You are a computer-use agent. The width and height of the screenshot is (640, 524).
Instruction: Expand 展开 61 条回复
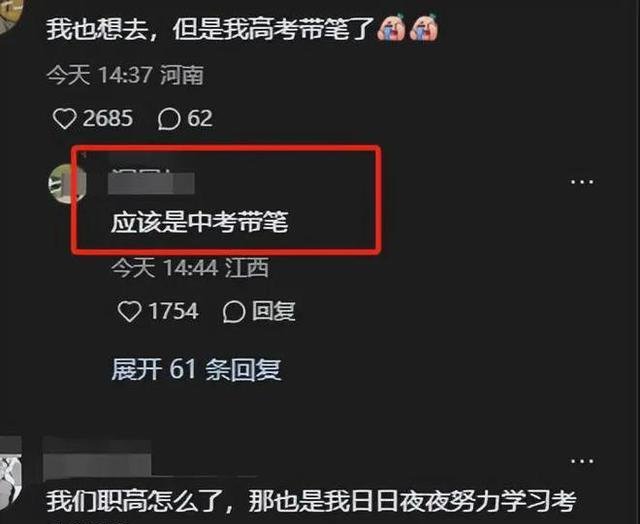coord(196,370)
